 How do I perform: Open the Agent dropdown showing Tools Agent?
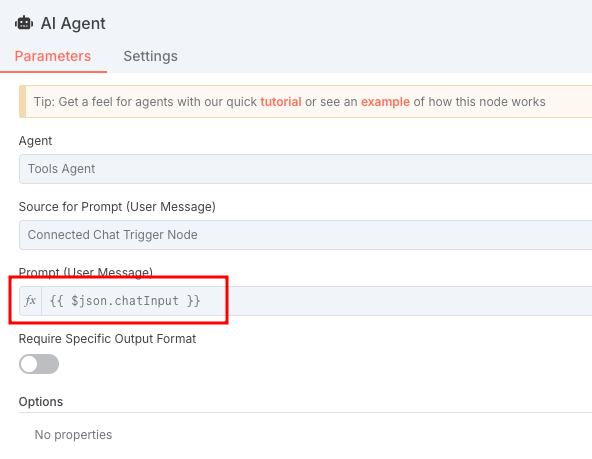(305, 169)
